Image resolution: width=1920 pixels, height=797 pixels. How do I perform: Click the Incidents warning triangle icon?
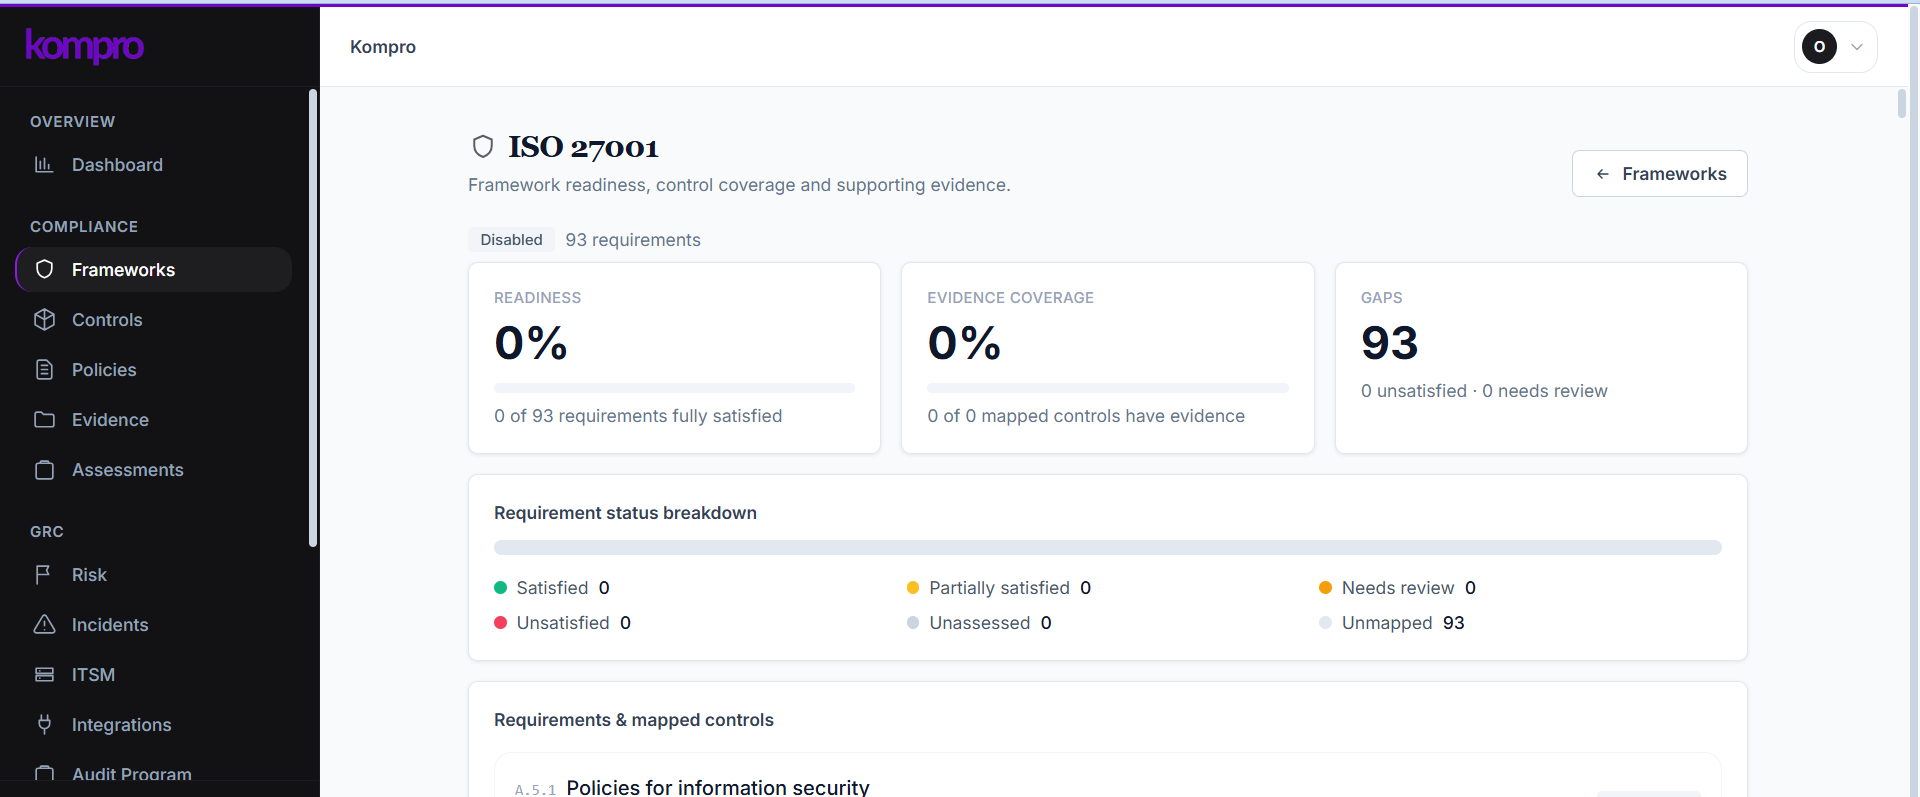pyautogui.click(x=44, y=625)
